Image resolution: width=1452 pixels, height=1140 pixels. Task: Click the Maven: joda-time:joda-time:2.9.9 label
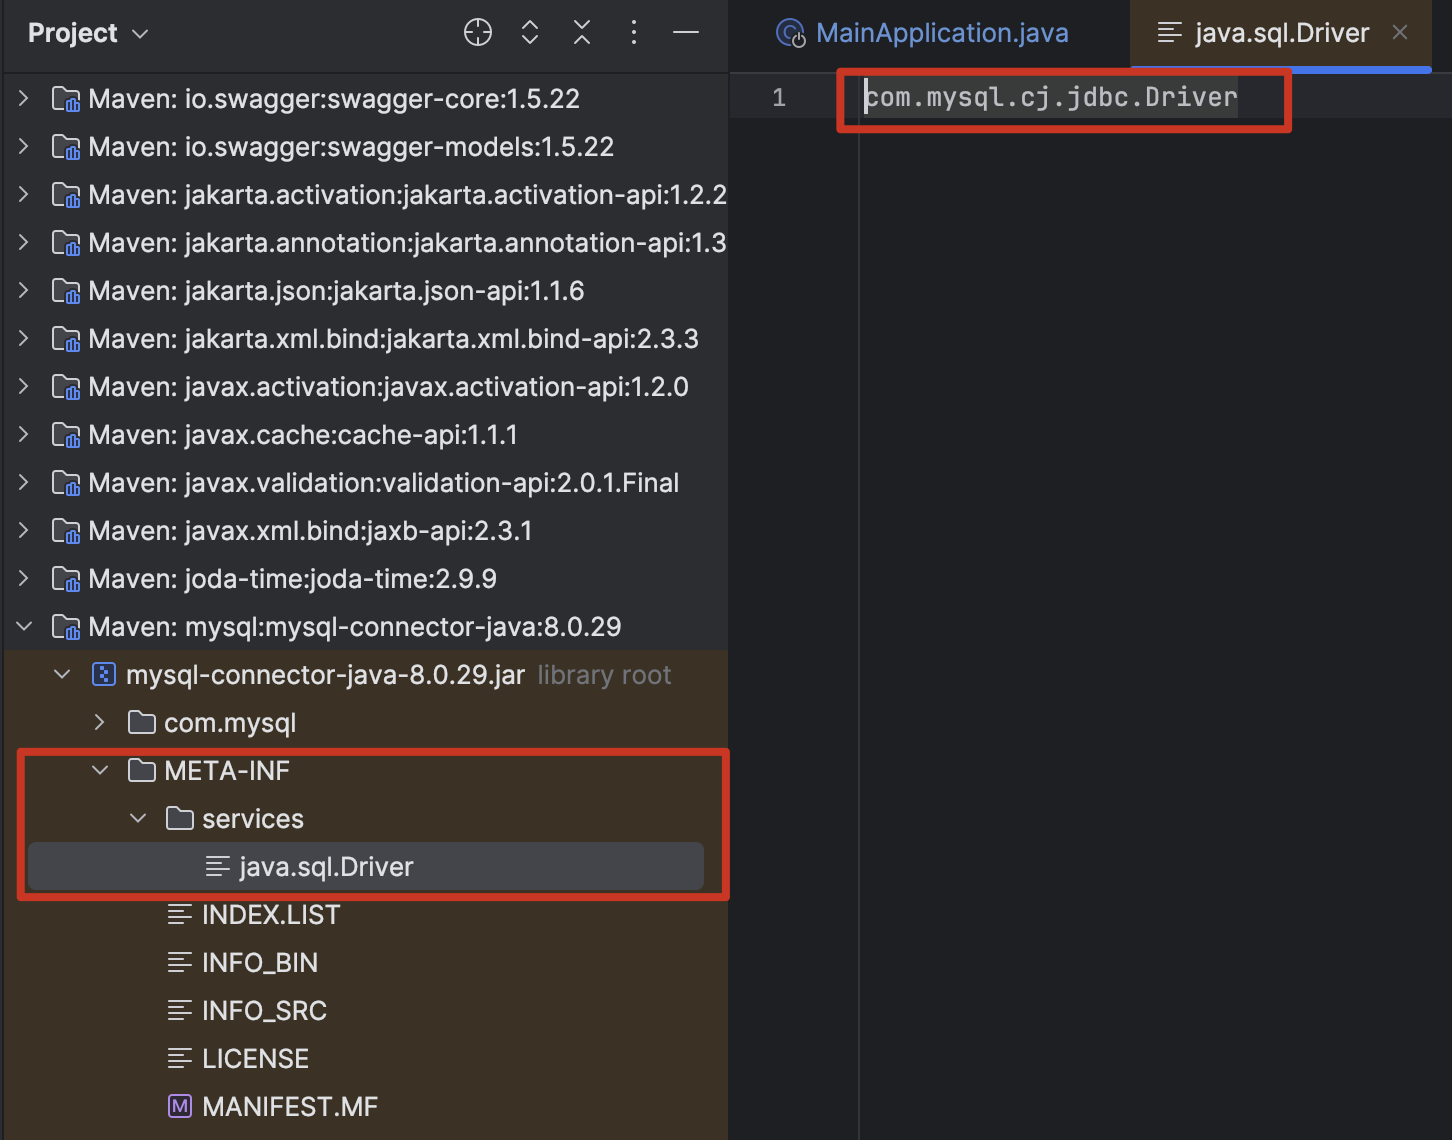[292, 579]
